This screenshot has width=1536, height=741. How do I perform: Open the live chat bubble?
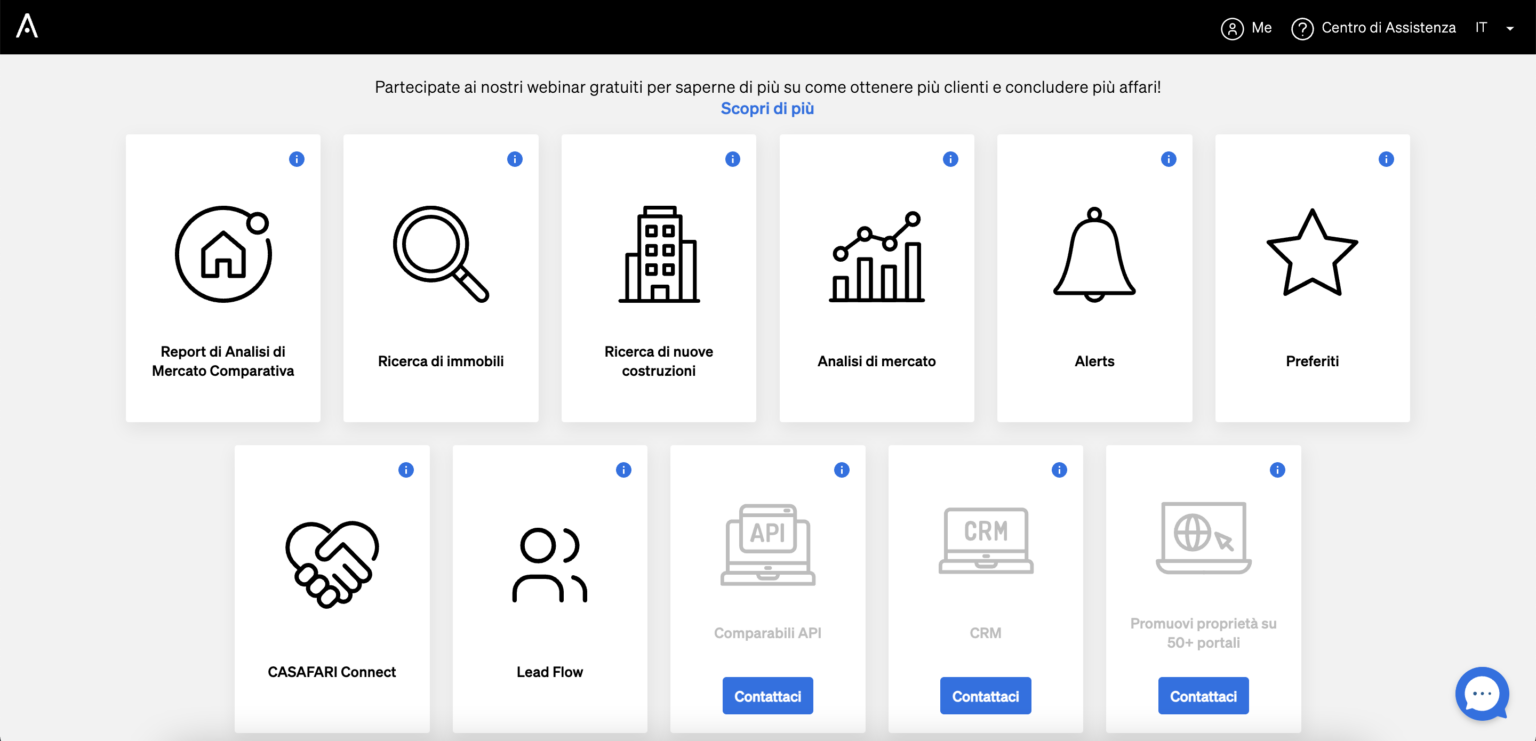tap(1482, 693)
